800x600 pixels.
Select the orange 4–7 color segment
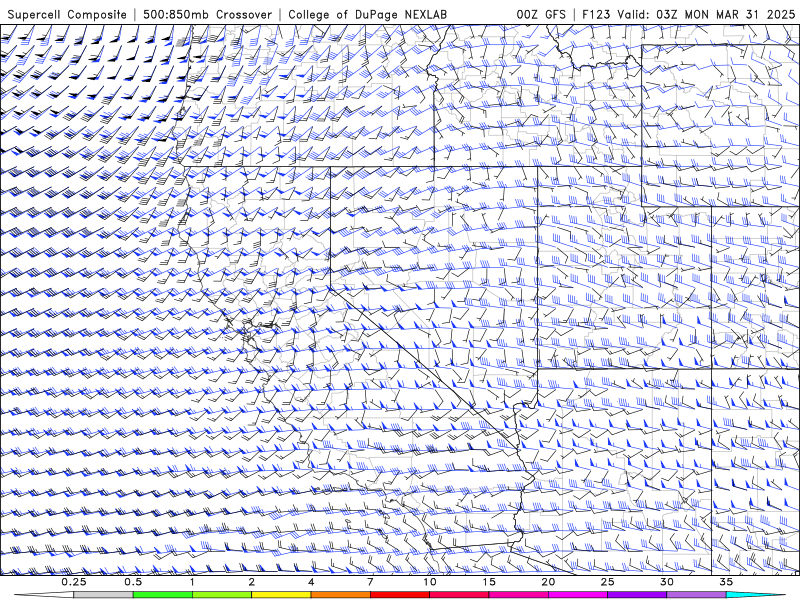click(x=340, y=595)
